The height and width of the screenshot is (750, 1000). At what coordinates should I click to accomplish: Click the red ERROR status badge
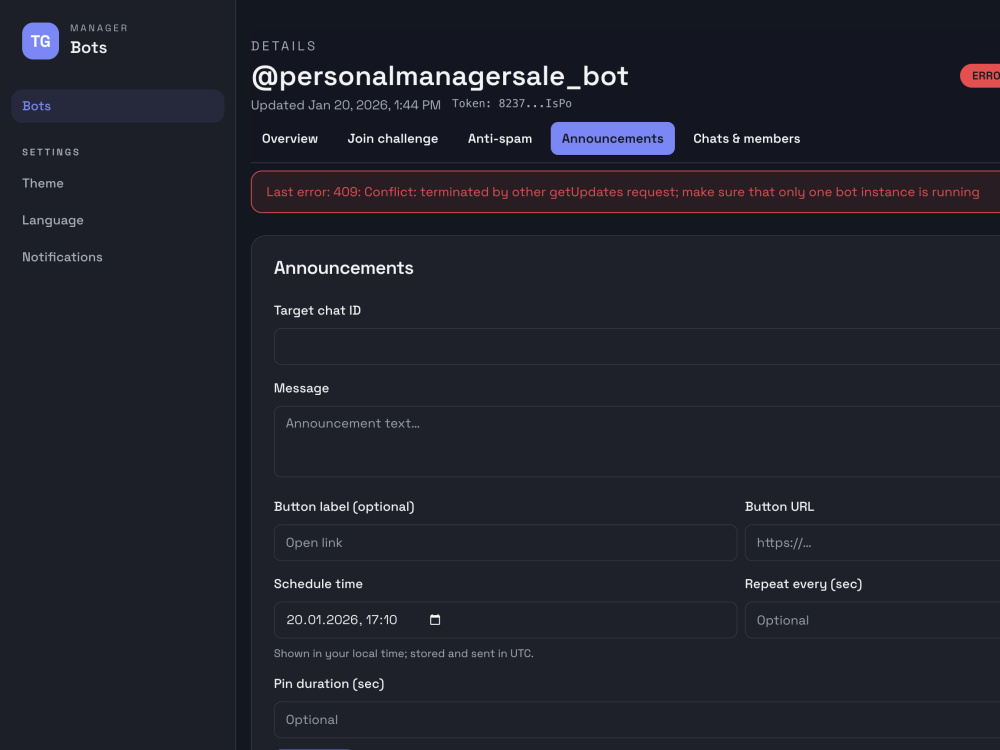980,76
